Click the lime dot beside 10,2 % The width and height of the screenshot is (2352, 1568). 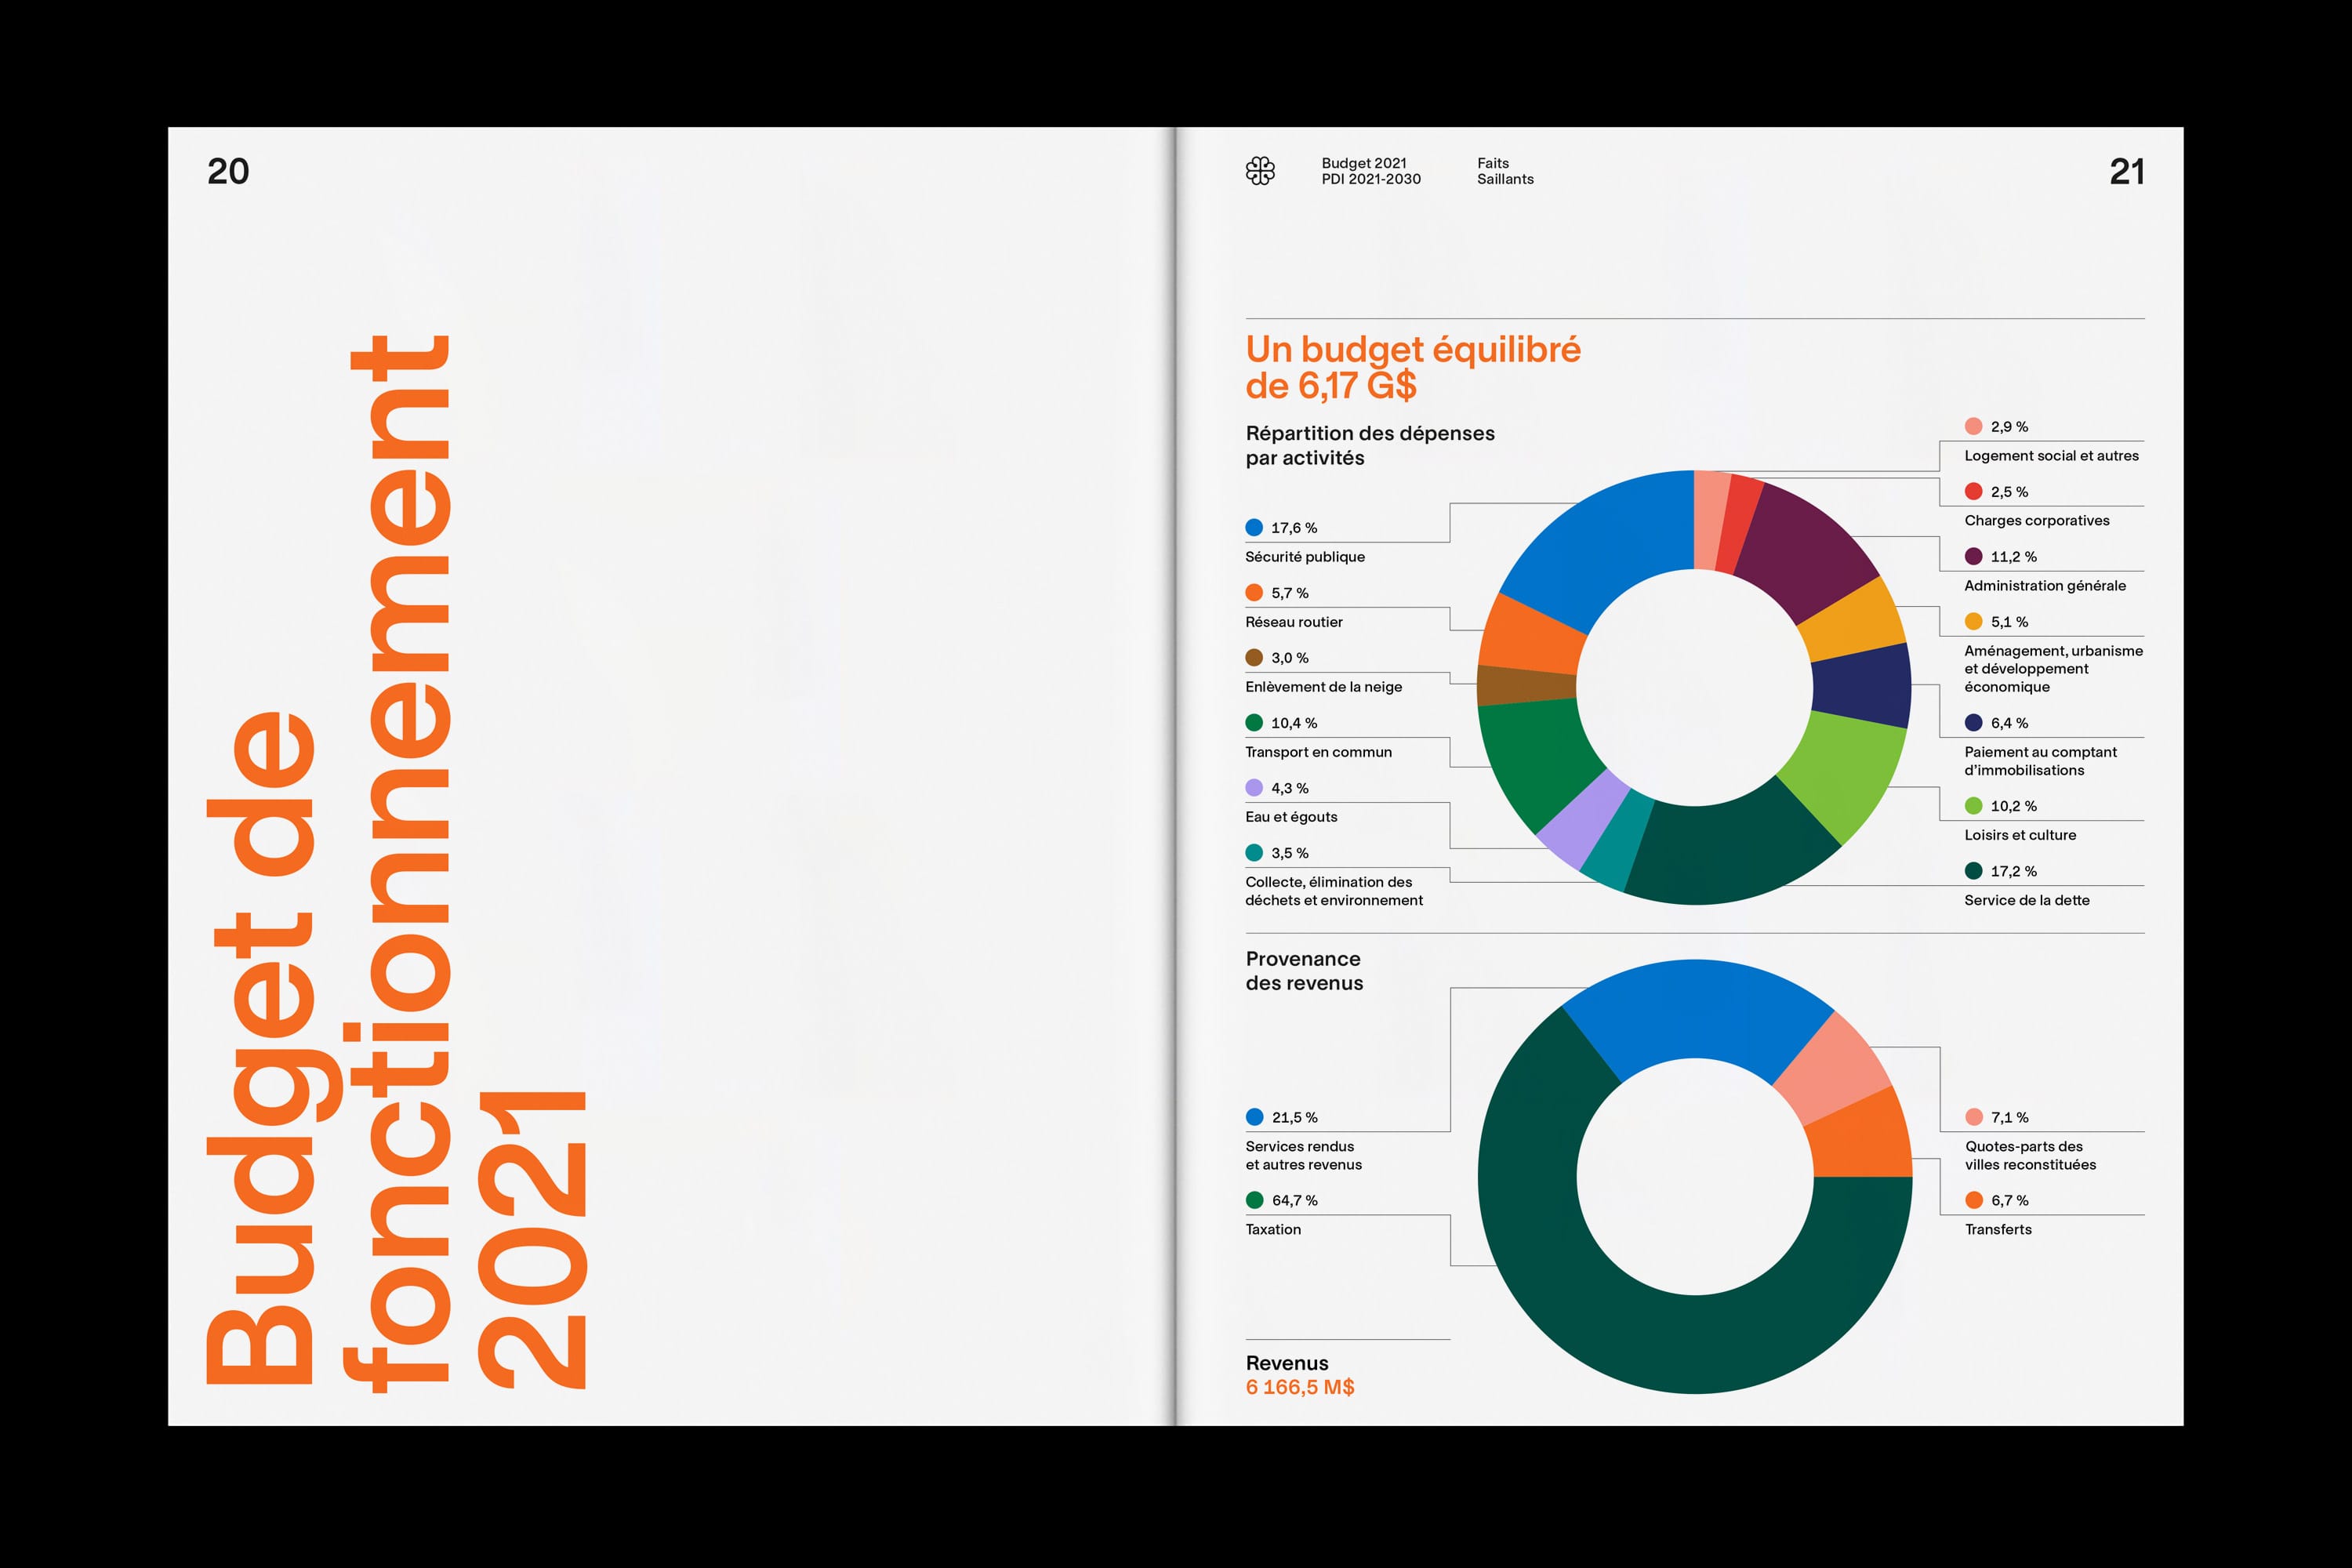1973,805
